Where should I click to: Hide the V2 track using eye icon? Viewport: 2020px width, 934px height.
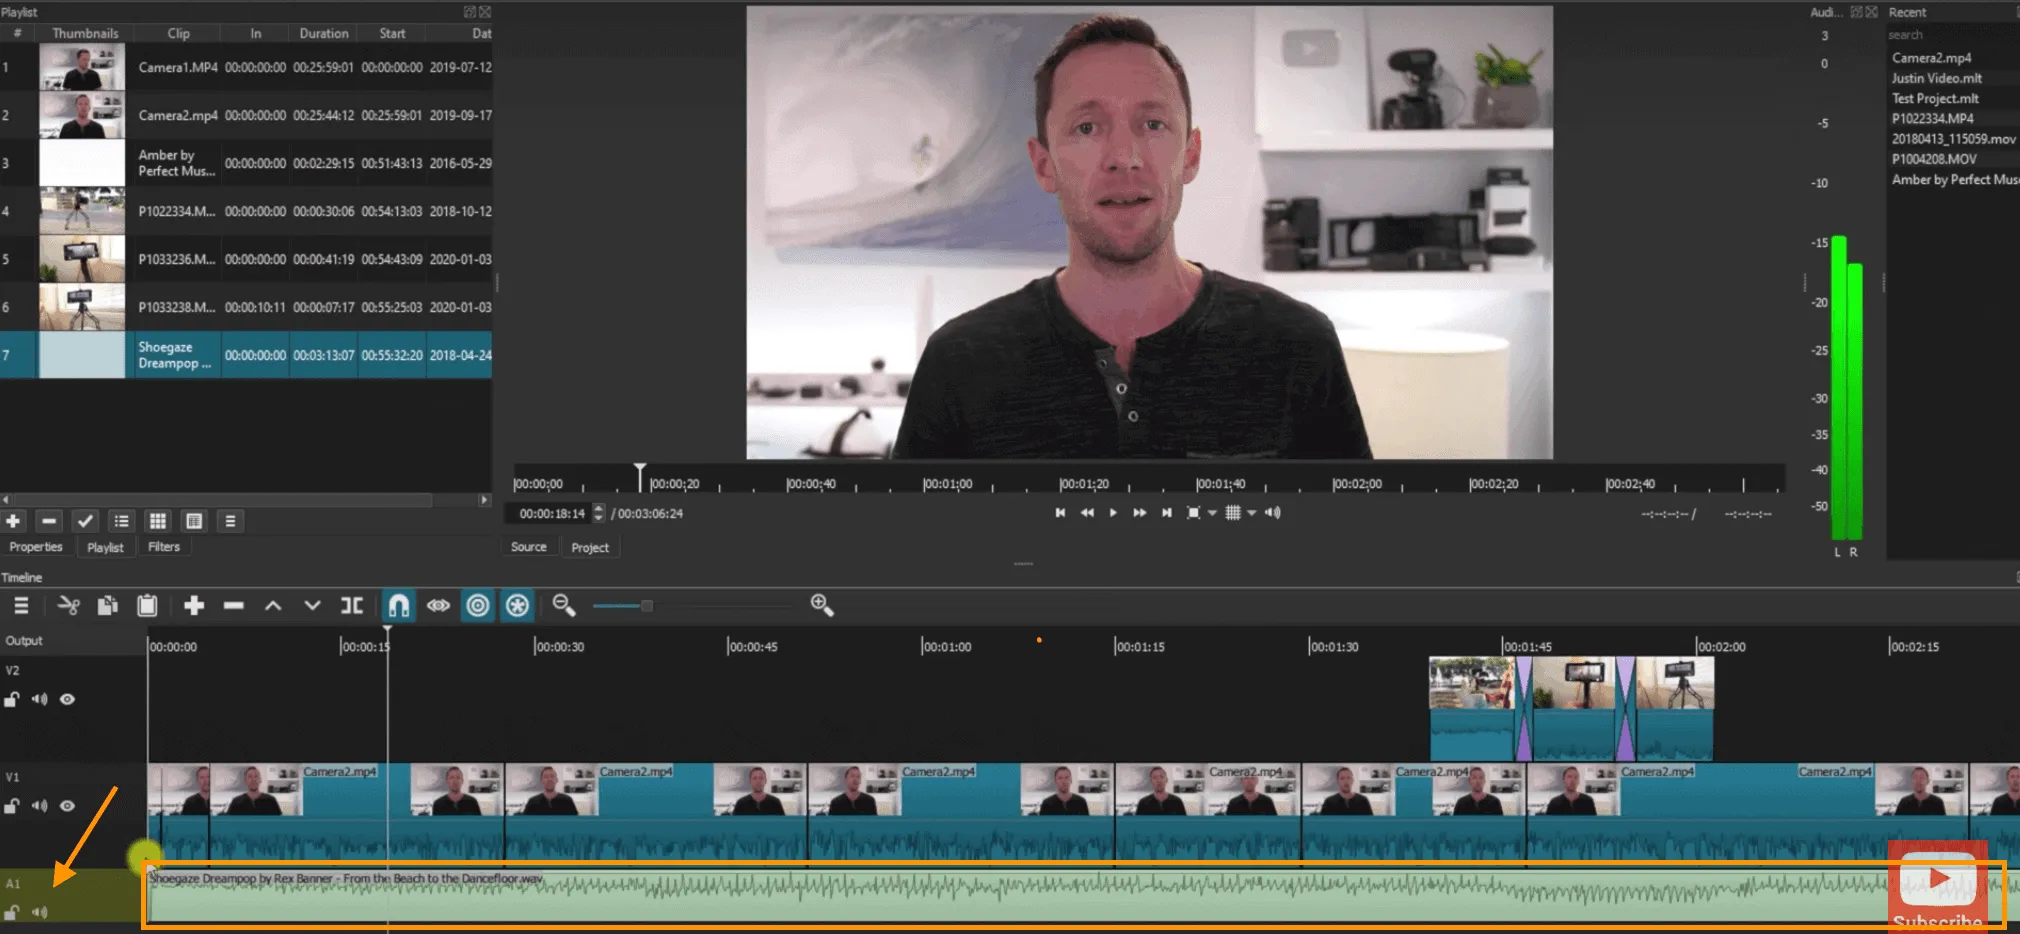[x=68, y=700]
